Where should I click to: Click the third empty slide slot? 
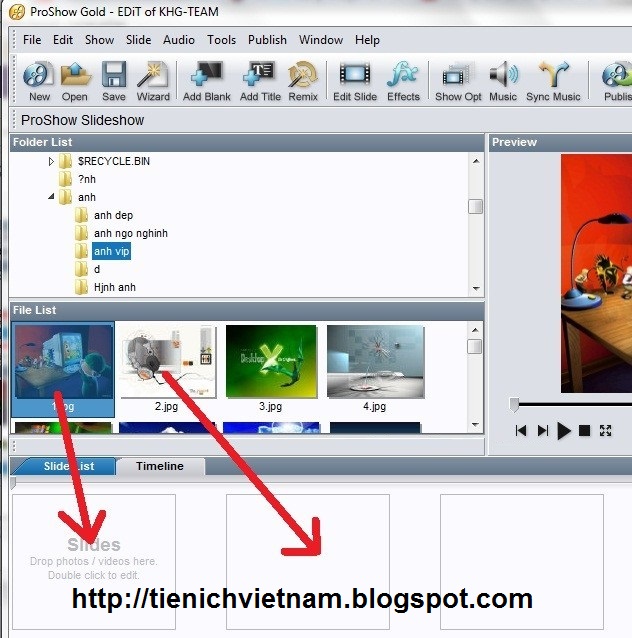(x=522, y=562)
